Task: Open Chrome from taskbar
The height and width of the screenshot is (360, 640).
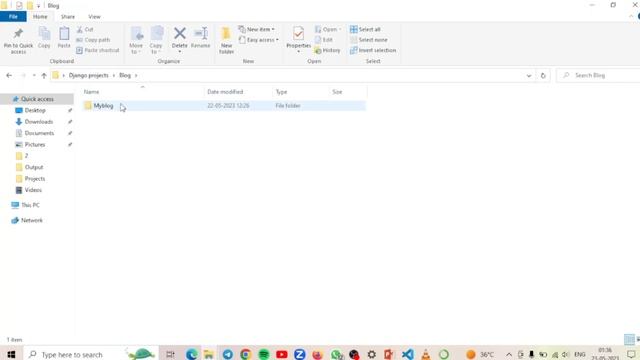Action: 246,354
